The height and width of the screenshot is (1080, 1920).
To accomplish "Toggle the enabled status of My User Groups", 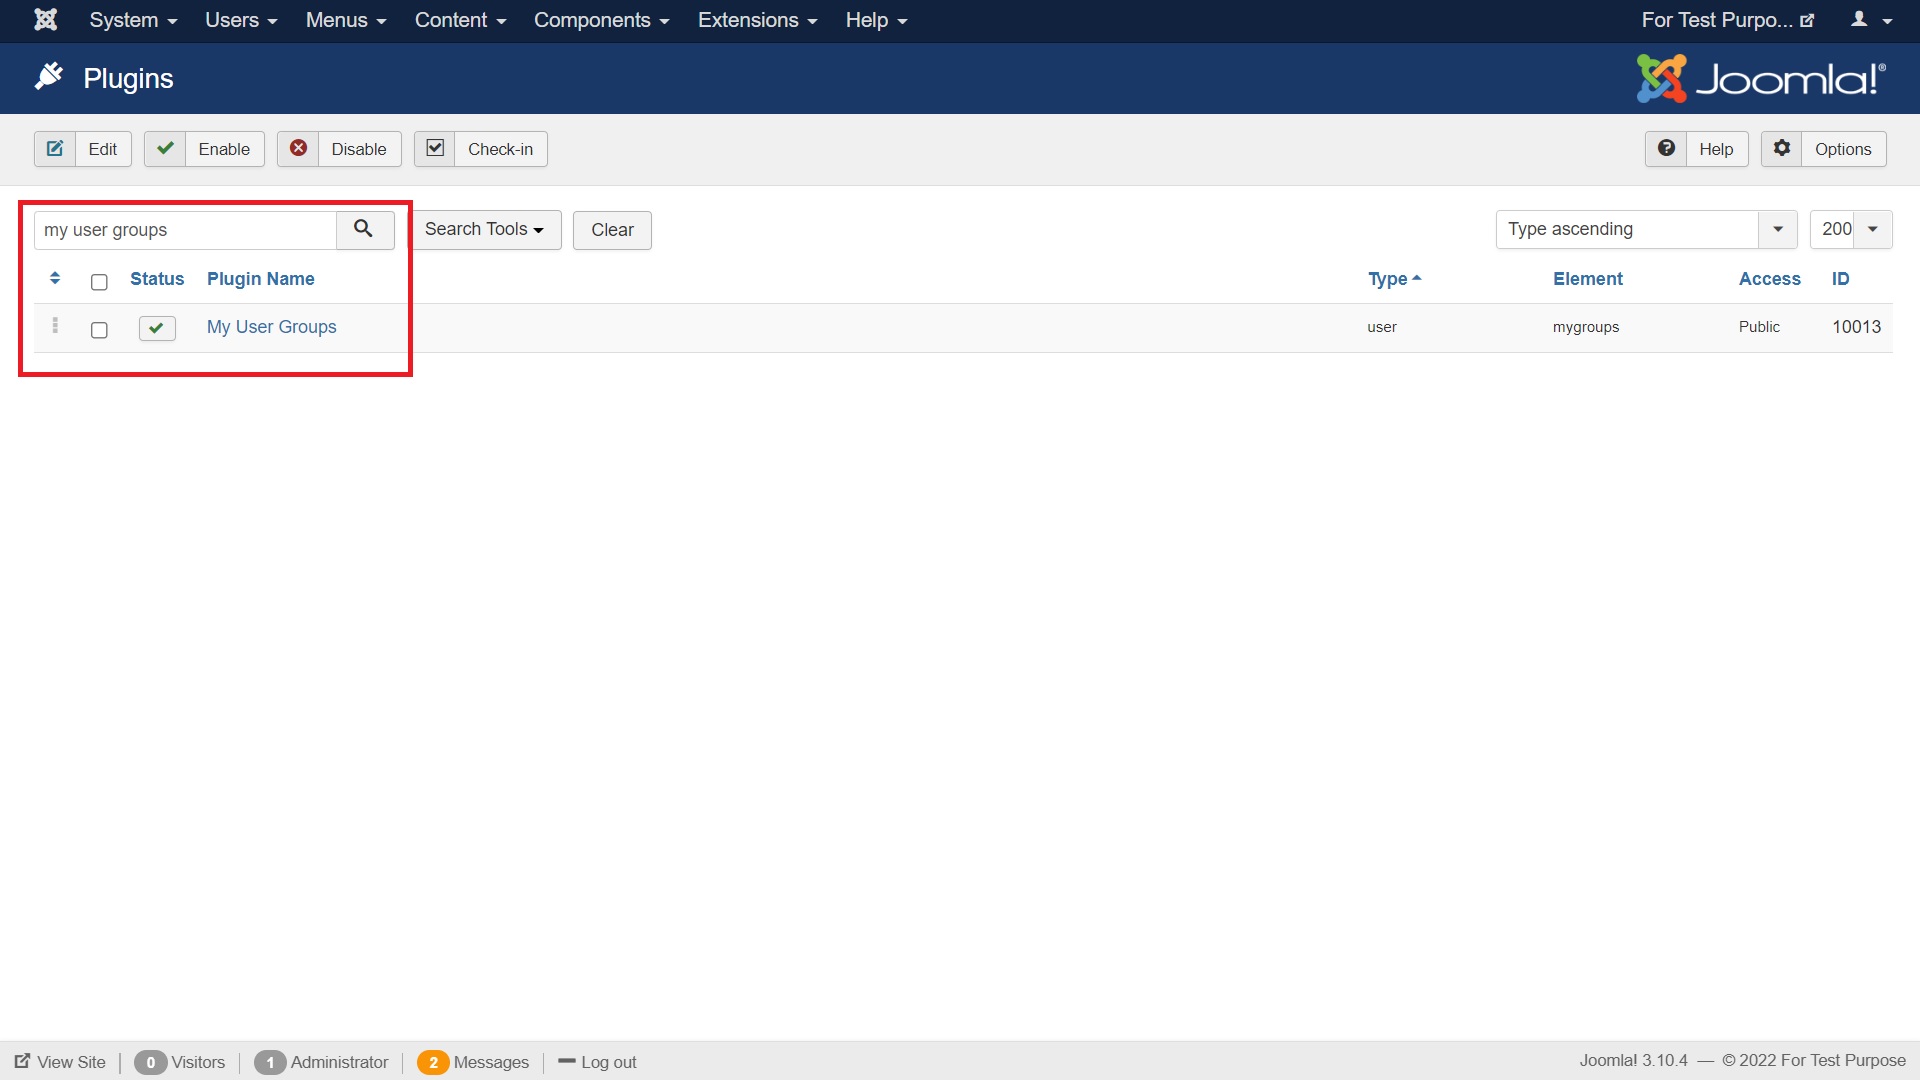I will coord(156,327).
